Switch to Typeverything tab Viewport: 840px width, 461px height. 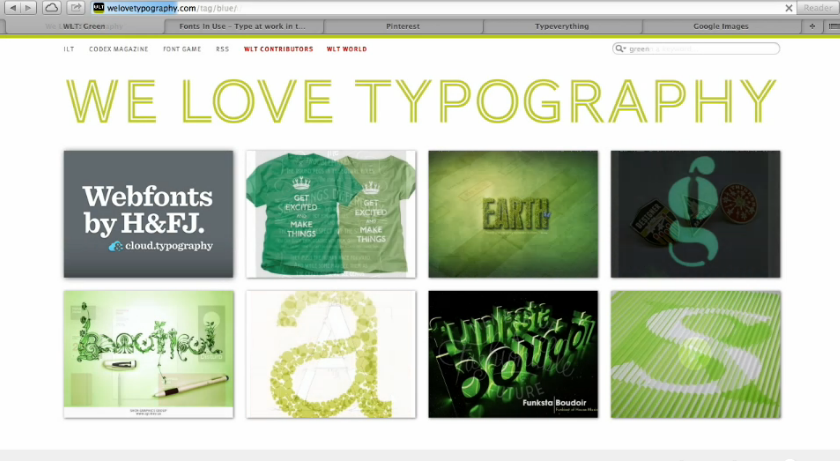pyautogui.click(x=562, y=26)
